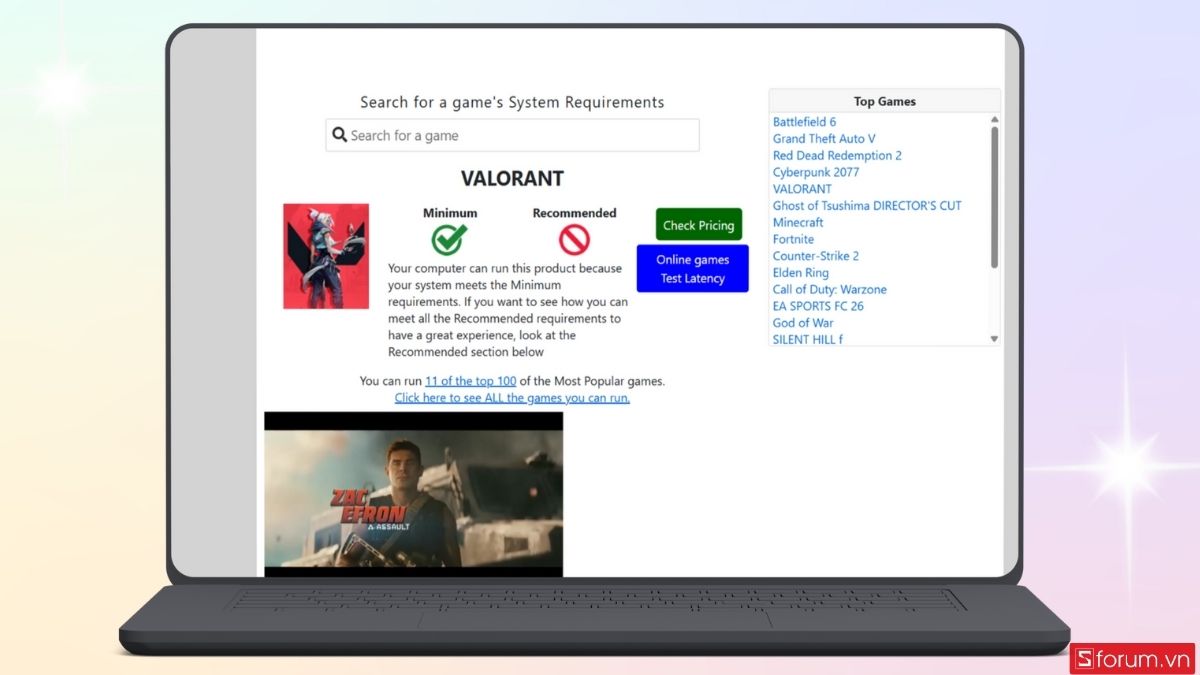Click the red Recommended prohibited icon
Screen dimensions: 1200x675
[x=574, y=239]
